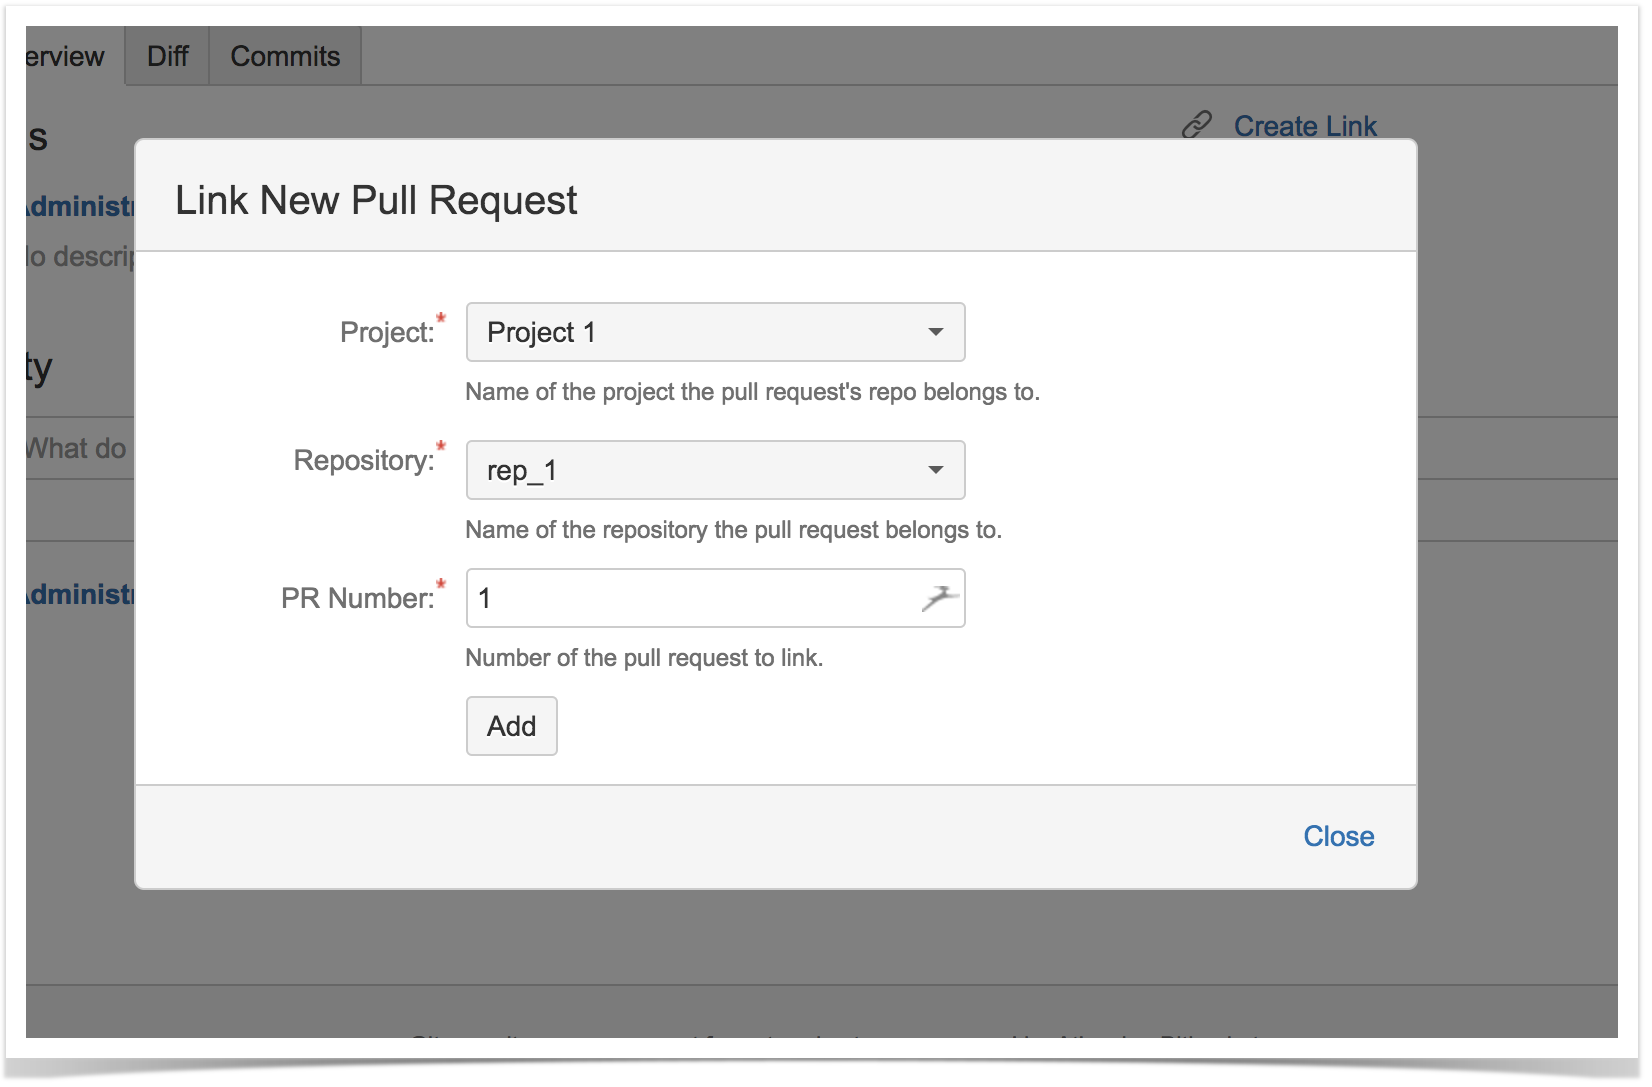Image resolution: width=1652 pixels, height=1087 pixels.
Task: Switch to the Diff tab
Action: pyautogui.click(x=167, y=56)
